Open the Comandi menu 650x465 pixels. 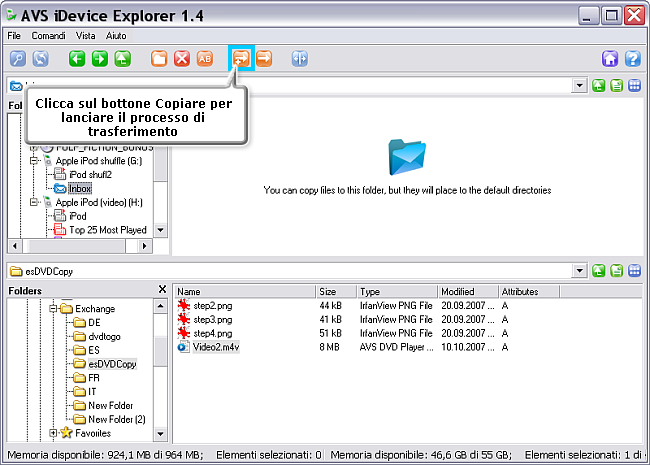pos(49,36)
